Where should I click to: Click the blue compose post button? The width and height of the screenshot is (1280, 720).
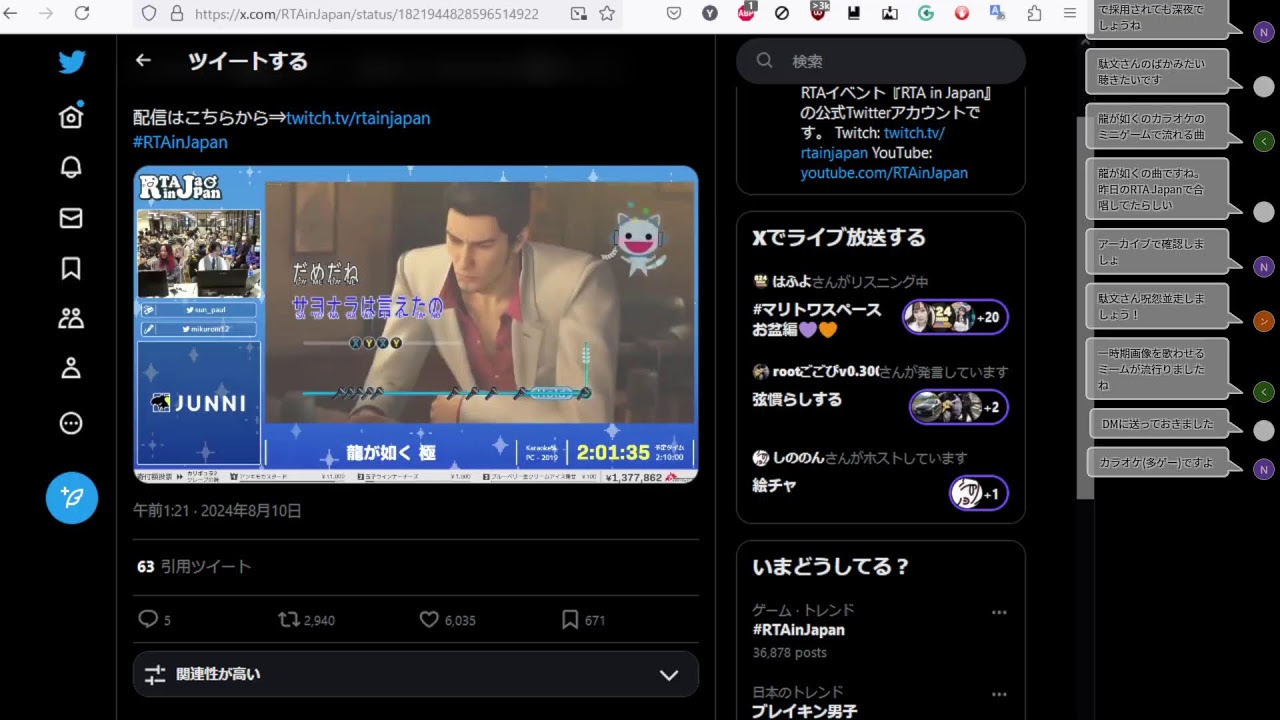[x=72, y=497]
